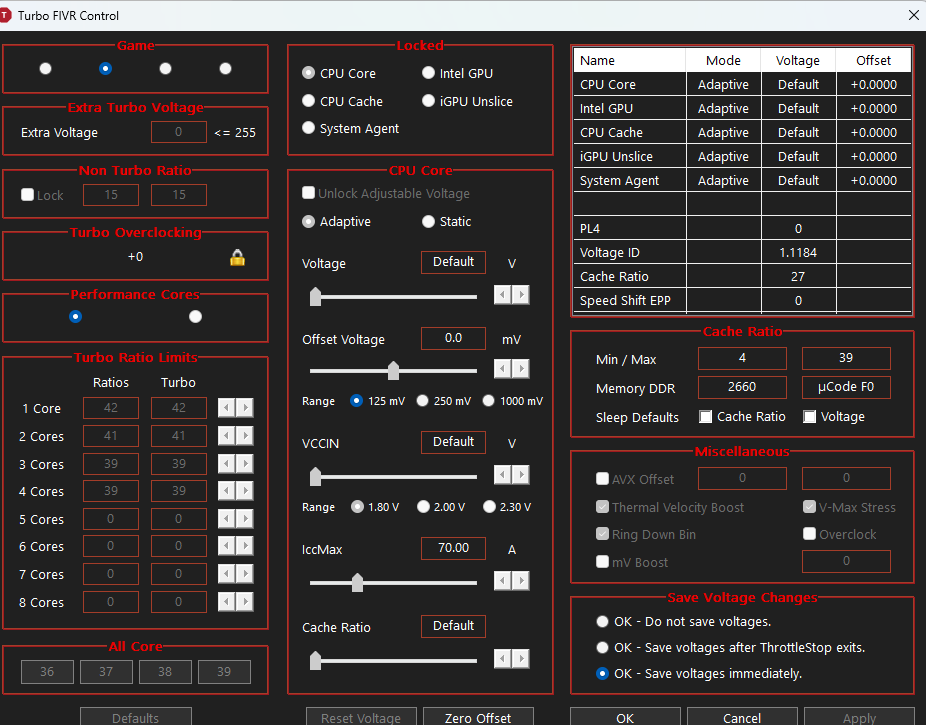
Task: Select the 2.00 V VCCIN range
Action: (423, 507)
